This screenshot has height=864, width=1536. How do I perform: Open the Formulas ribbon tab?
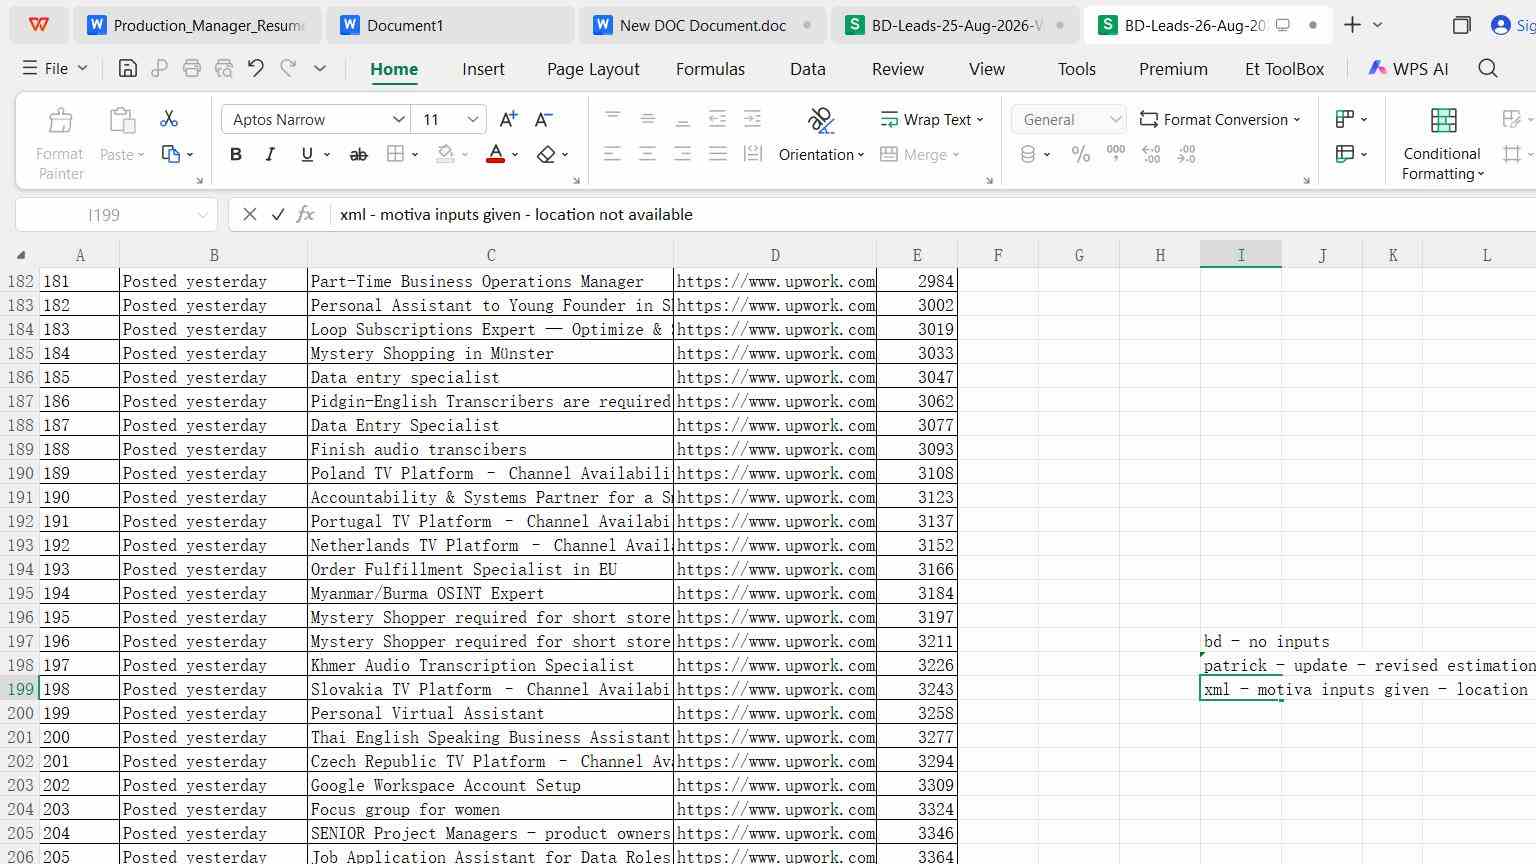tap(710, 69)
